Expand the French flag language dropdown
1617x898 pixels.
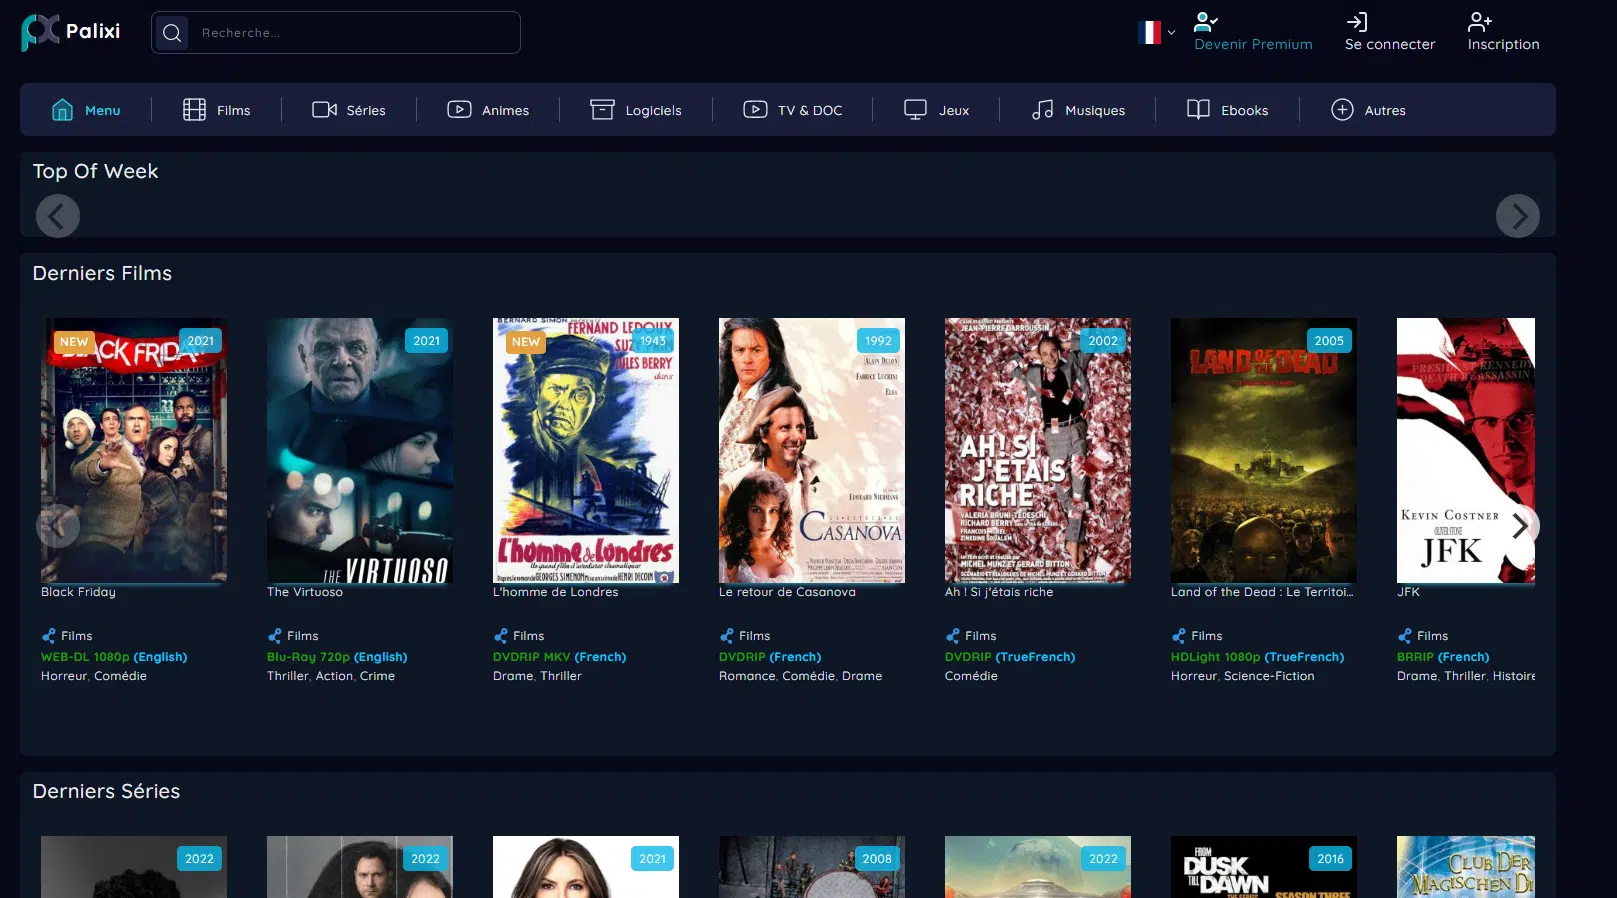point(1157,33)
